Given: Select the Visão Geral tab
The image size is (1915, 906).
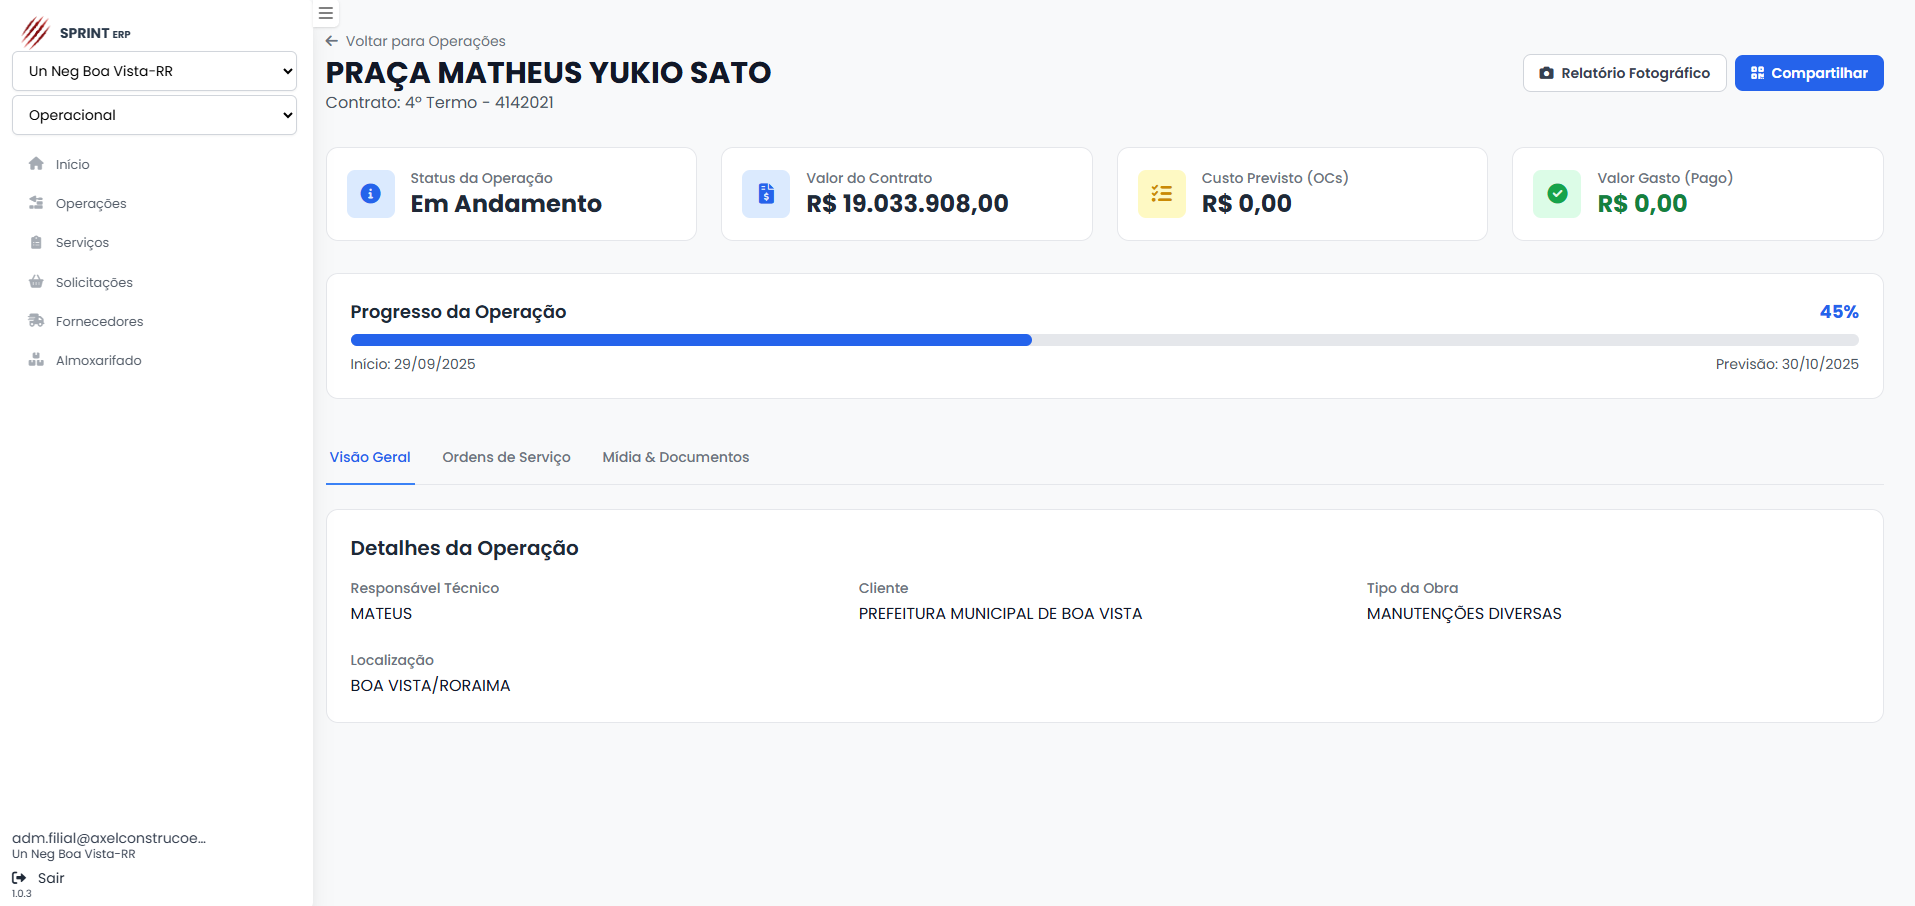Looking at the screenshot, I should [370, 457].
